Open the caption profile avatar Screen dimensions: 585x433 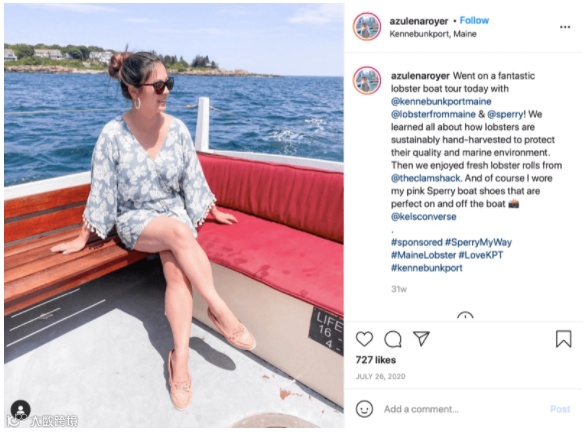coord(367,81)
